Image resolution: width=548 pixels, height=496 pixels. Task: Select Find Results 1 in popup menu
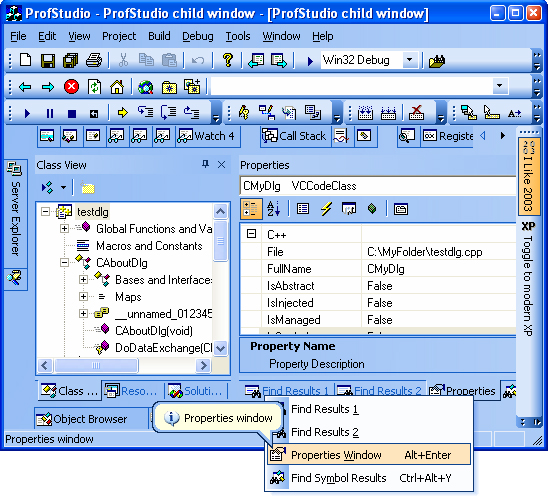(x=369, y=409)
